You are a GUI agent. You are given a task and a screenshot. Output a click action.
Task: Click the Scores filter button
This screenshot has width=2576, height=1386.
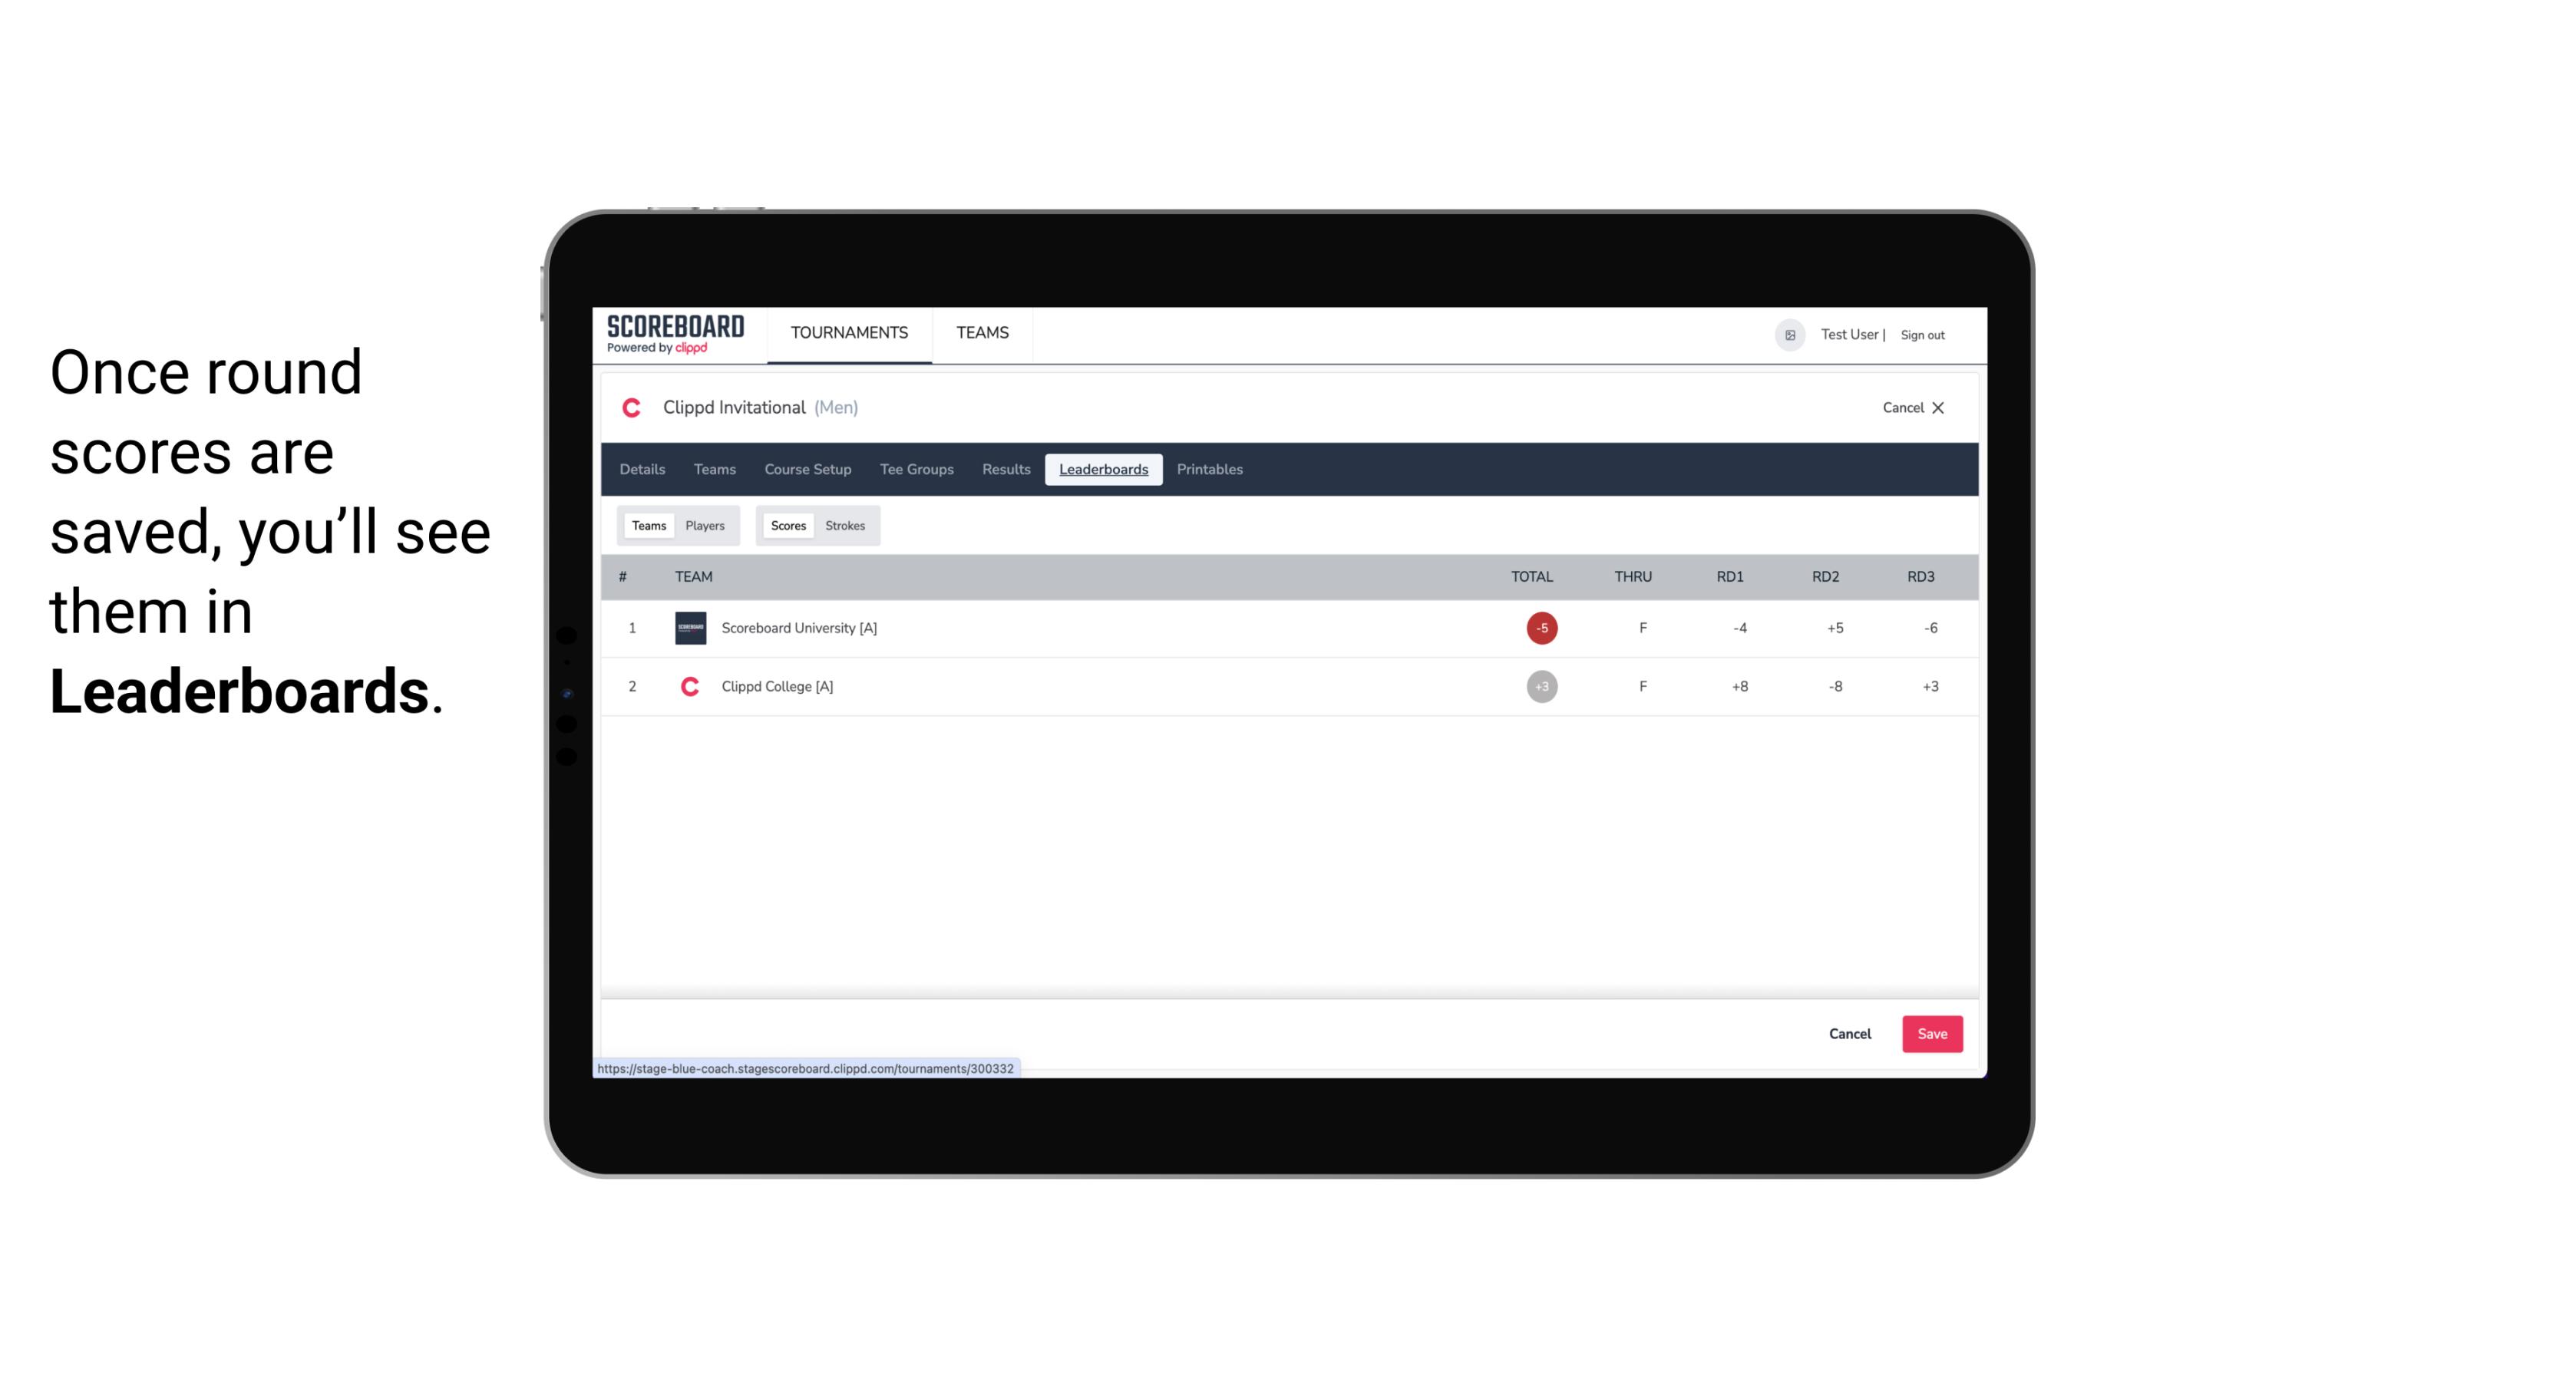[x=787, y=526]
